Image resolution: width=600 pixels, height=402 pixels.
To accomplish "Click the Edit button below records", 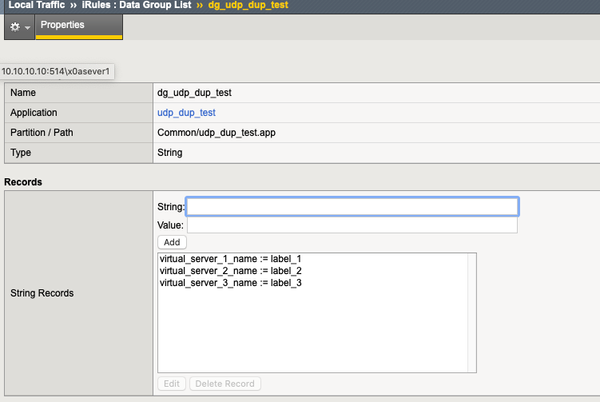I will click(x=171, y=384).
